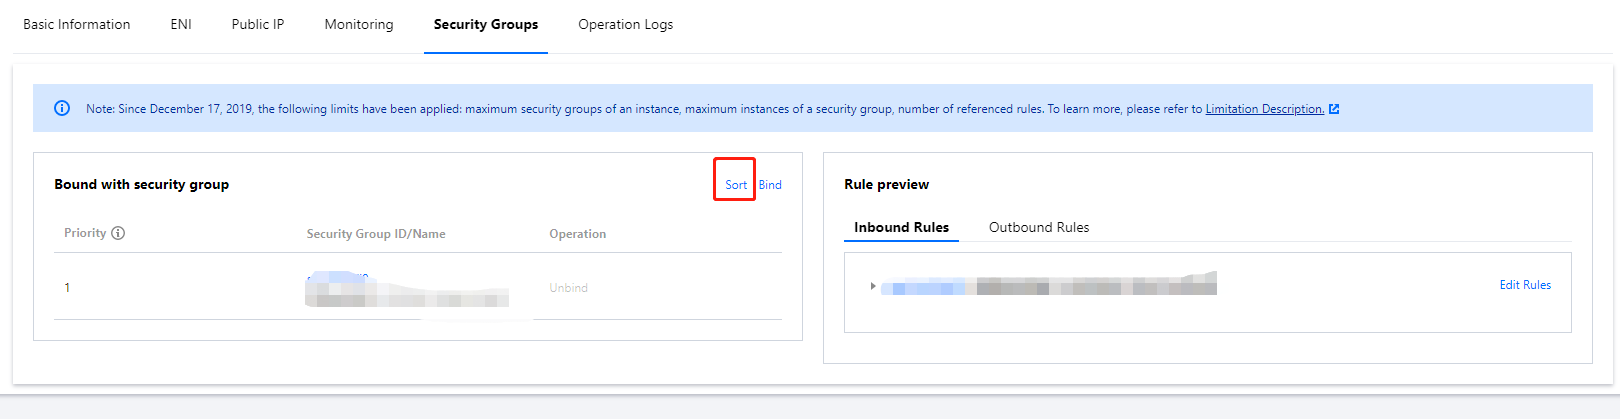Open the Basic Information tab
Viewport: 1620px width, 419px height.
pyautogui.click(x=77, y=24)
